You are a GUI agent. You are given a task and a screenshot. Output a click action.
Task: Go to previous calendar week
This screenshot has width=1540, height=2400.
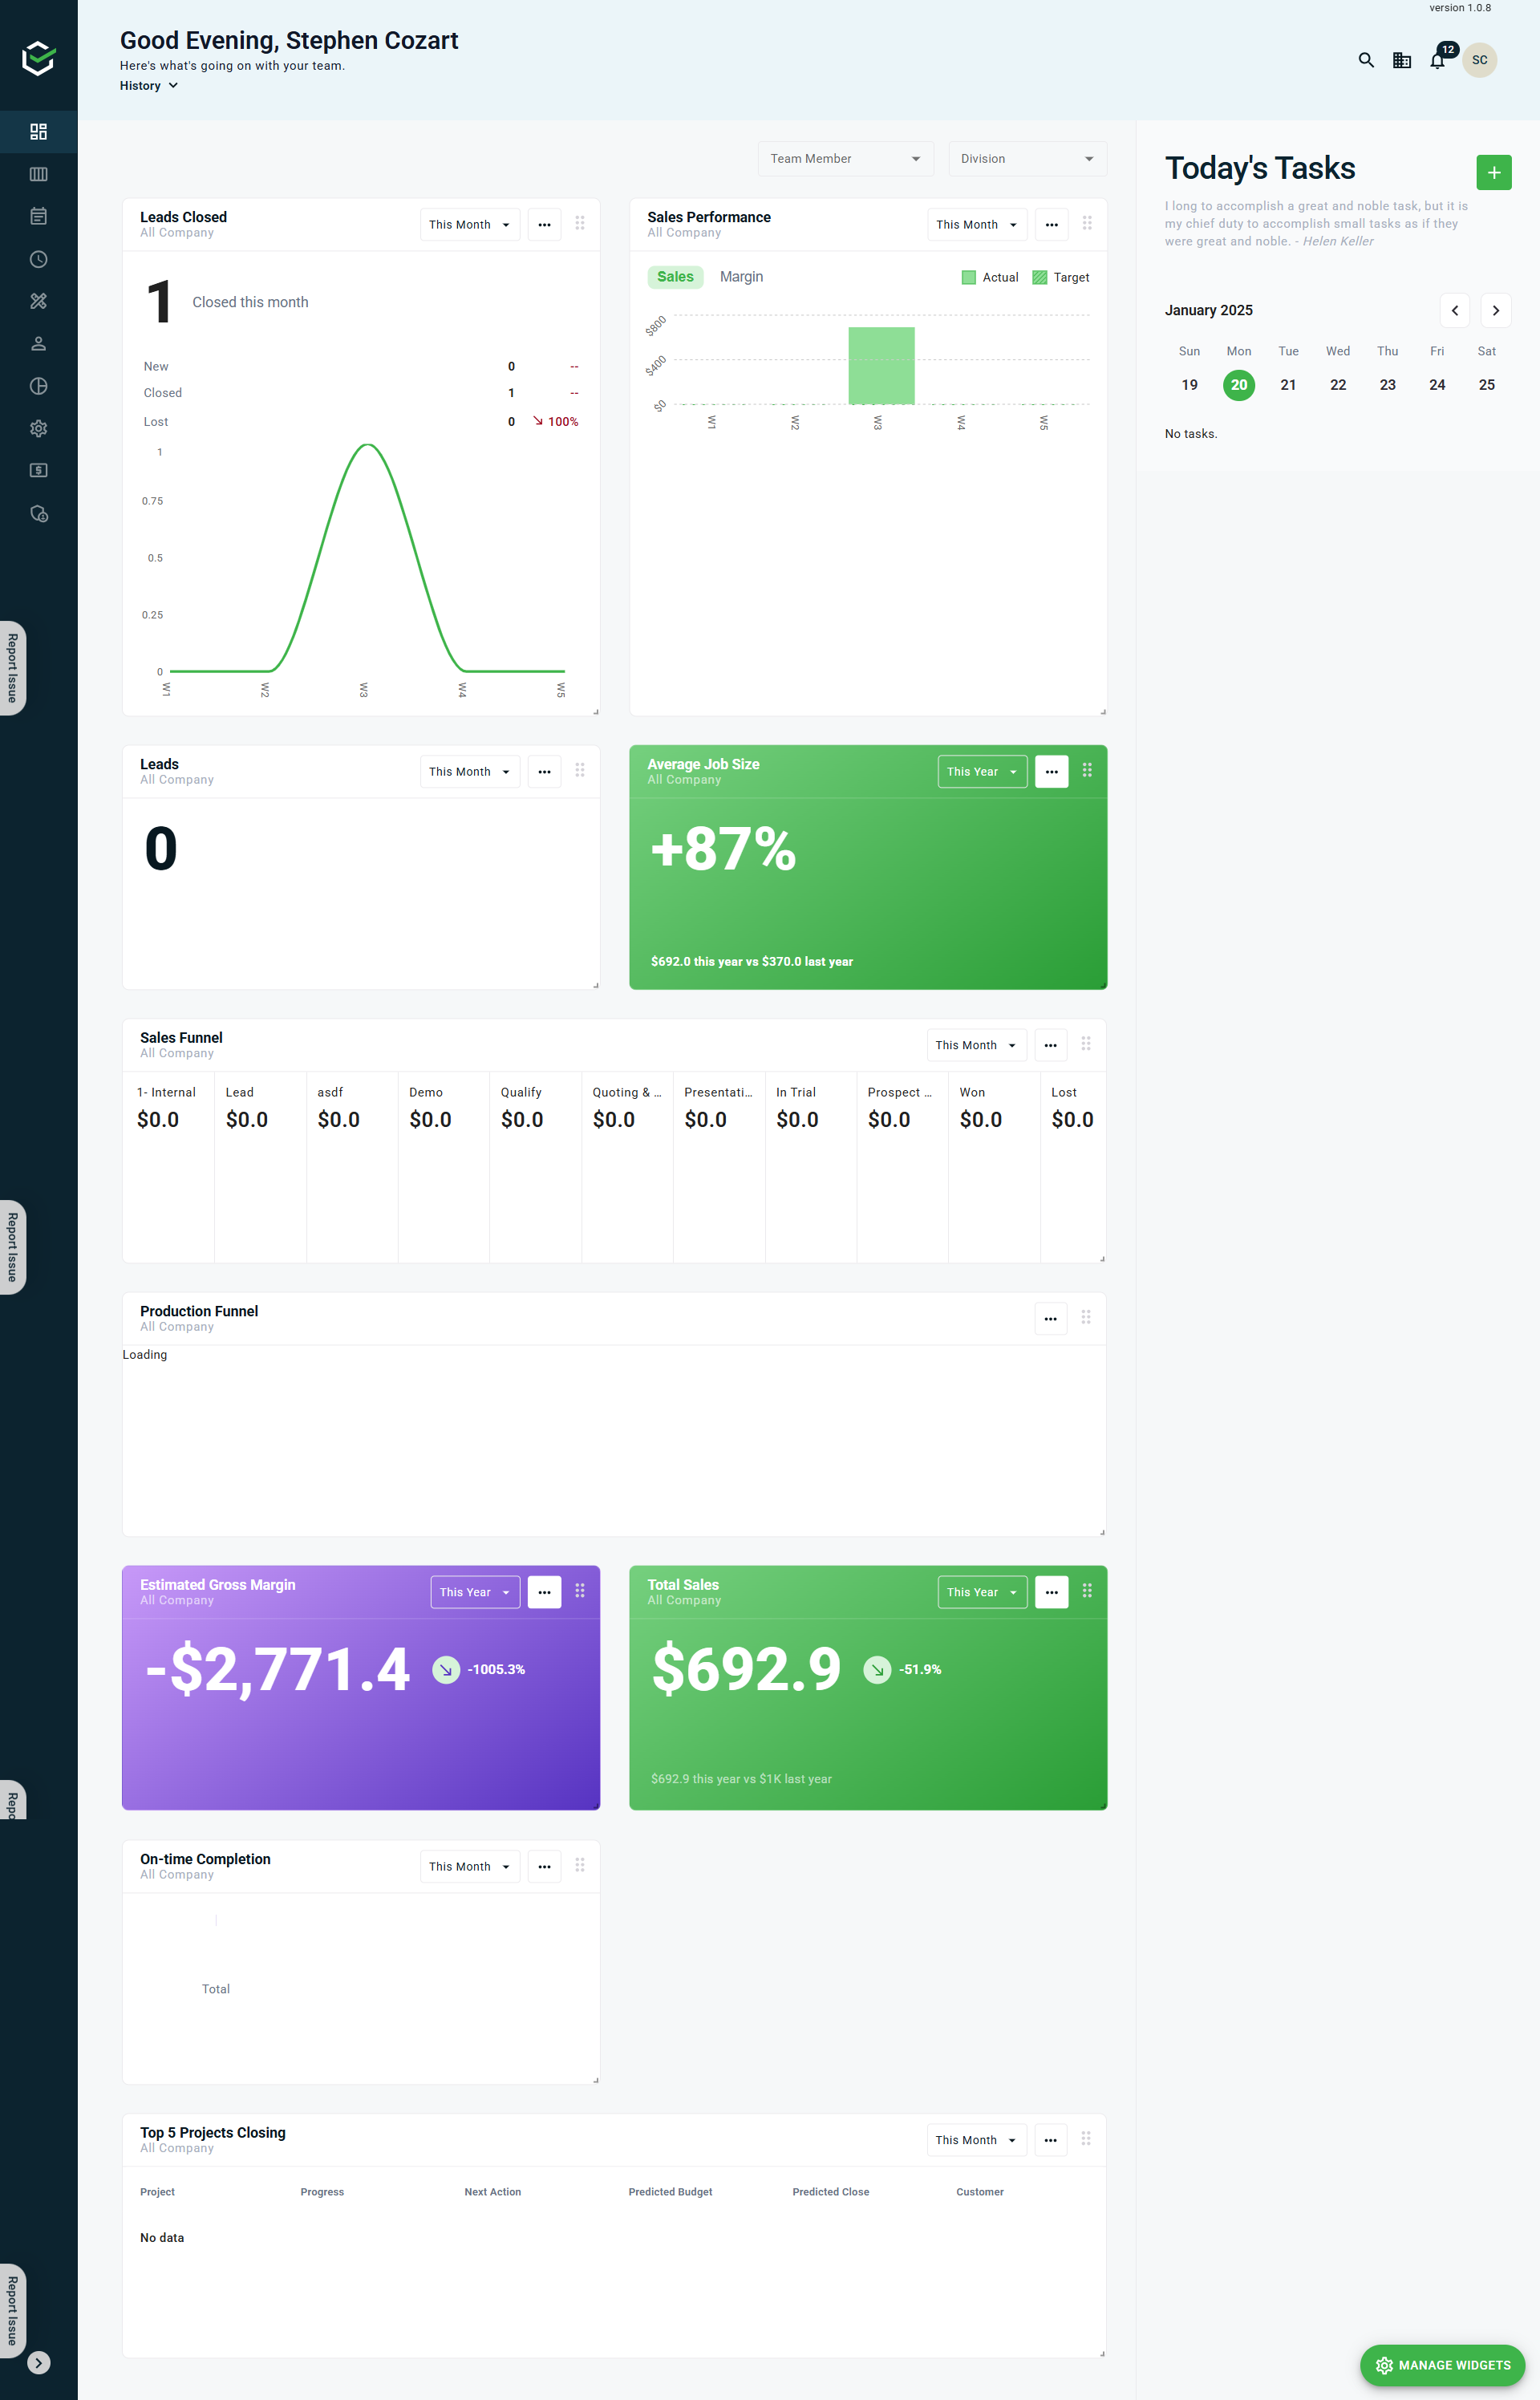click(x=1455, y=310)
